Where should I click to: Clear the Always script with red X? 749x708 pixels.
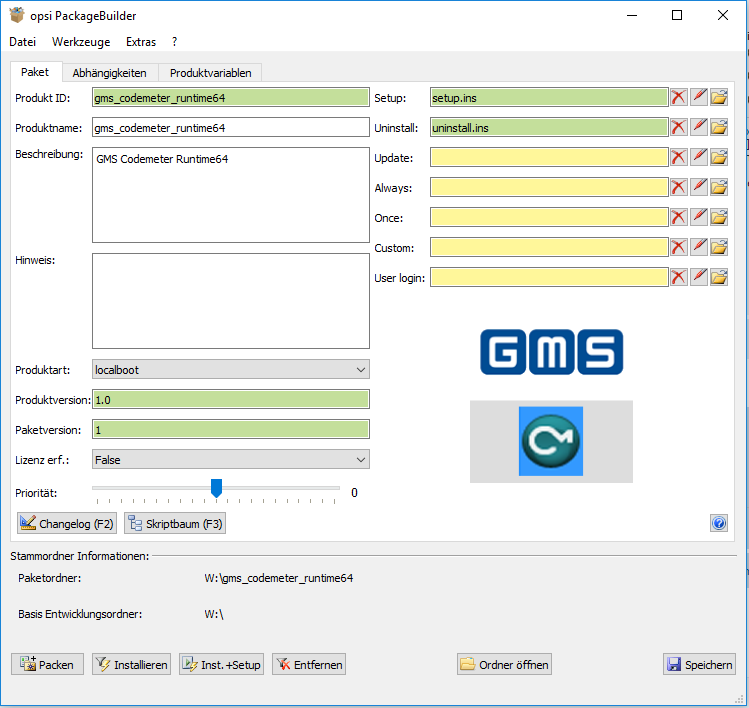pos(678,188)
